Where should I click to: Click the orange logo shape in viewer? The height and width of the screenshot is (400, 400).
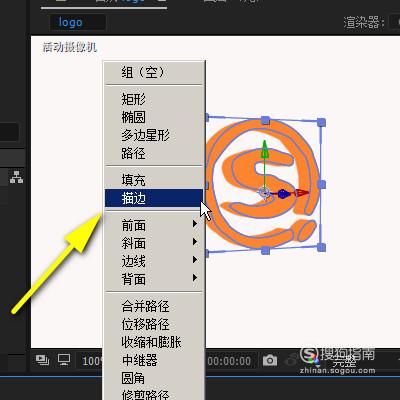pyautogui.click(x=263, y=183)
